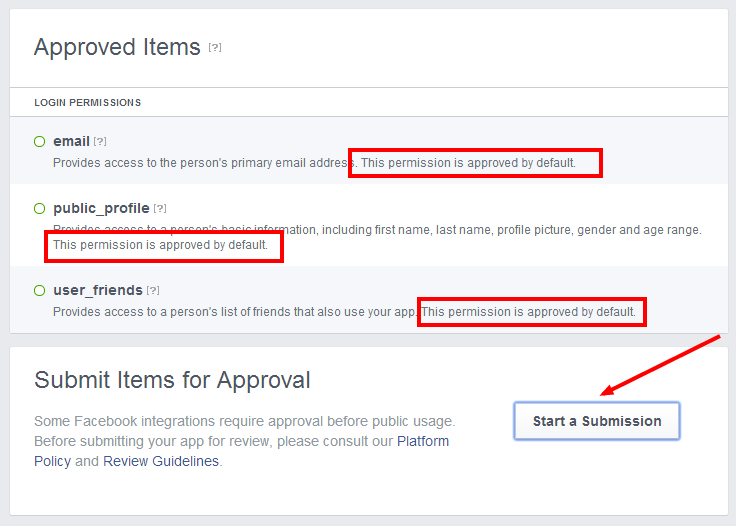Select the user_friends permission name
This screenshot has width=736, height=526.
[98, 290]
